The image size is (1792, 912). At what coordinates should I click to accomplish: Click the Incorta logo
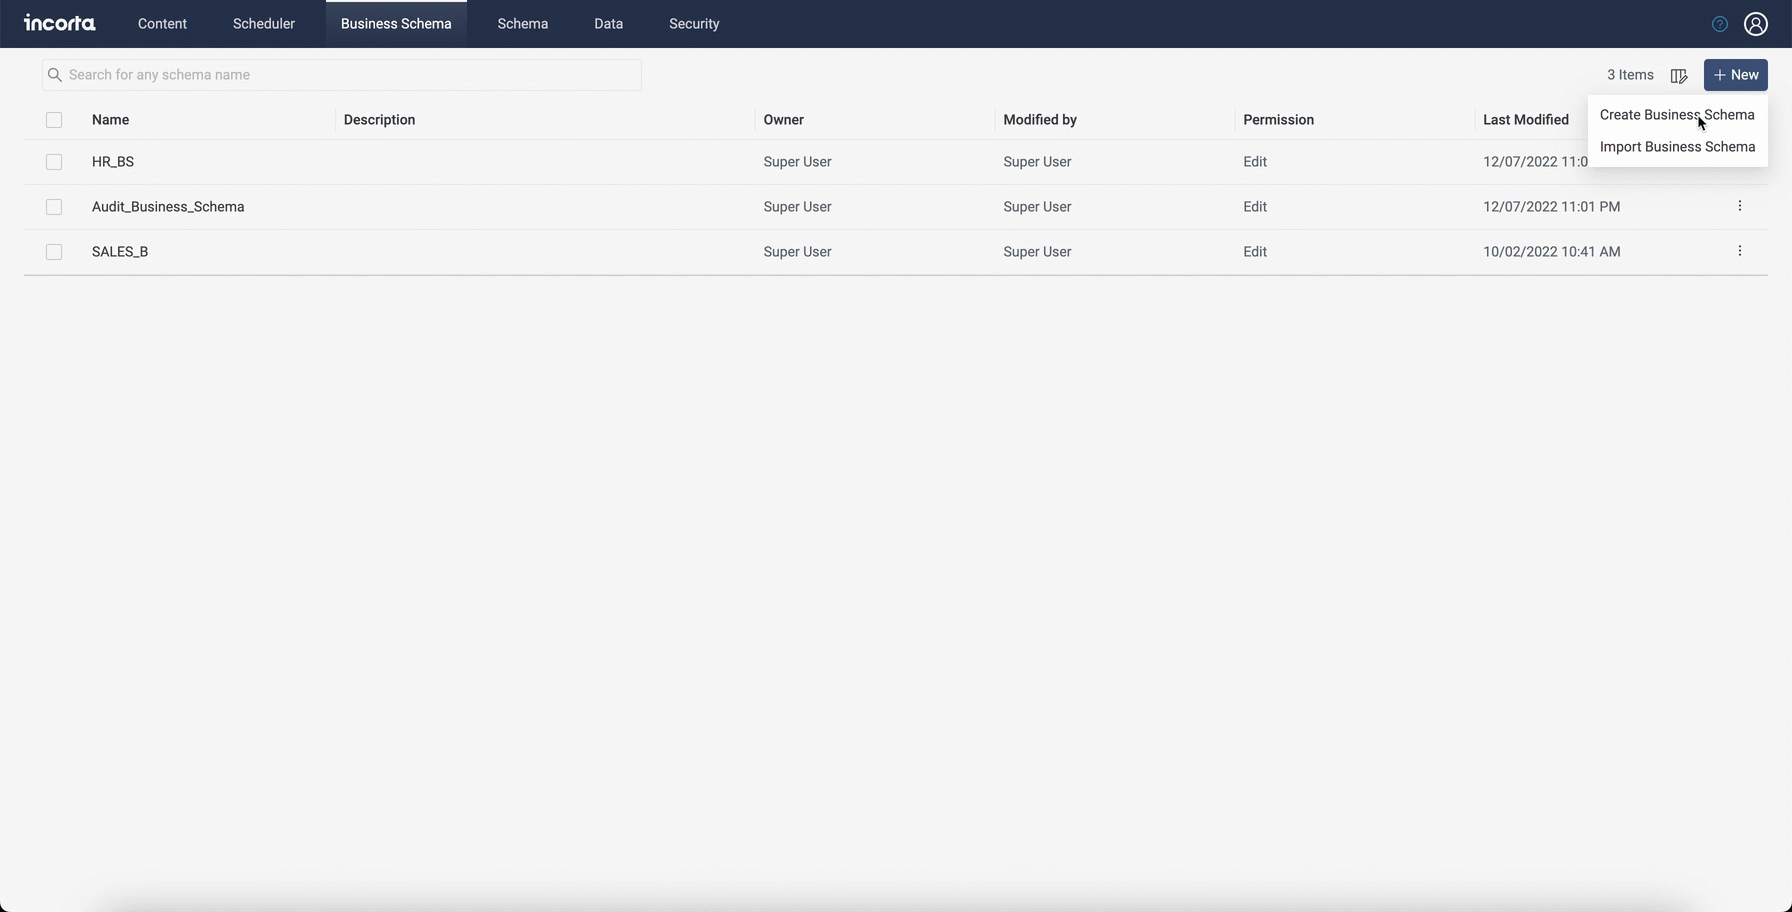click(x=60, y=23)
